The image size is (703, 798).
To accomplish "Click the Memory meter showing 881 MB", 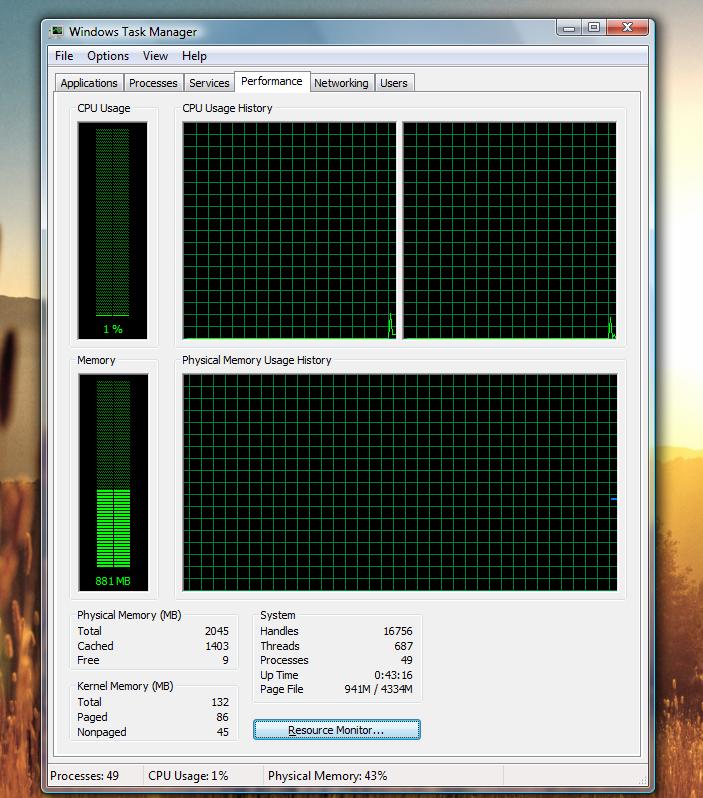I will click(x=113, y=482).
